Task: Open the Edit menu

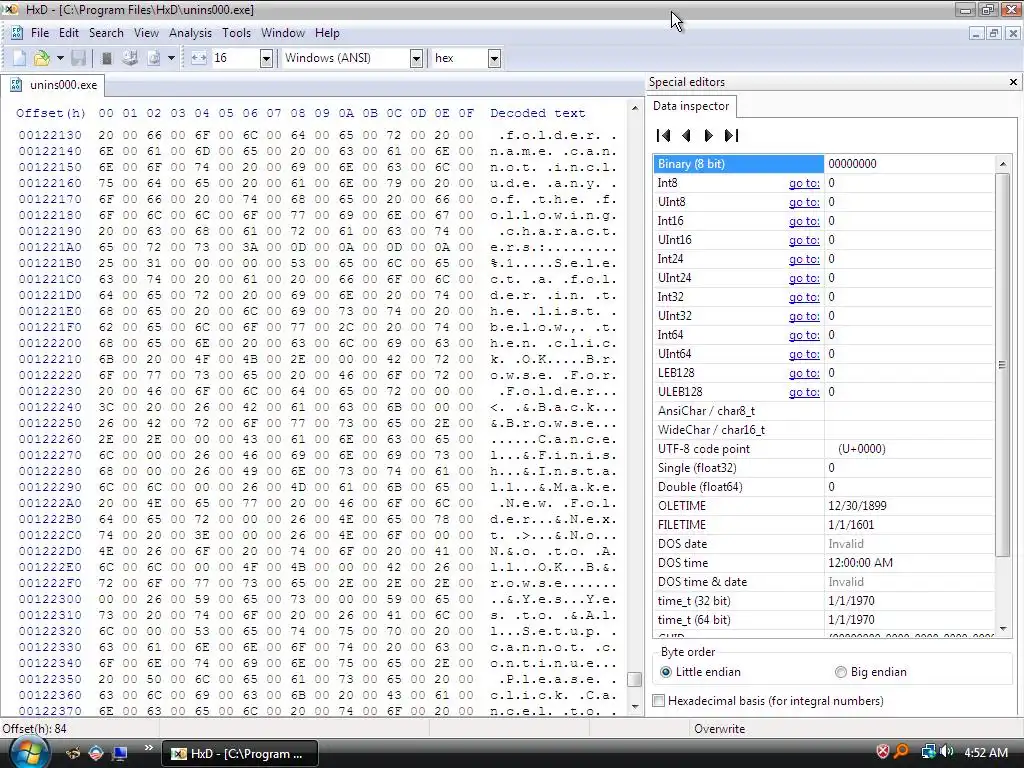Action: click(x=69, y=33)
